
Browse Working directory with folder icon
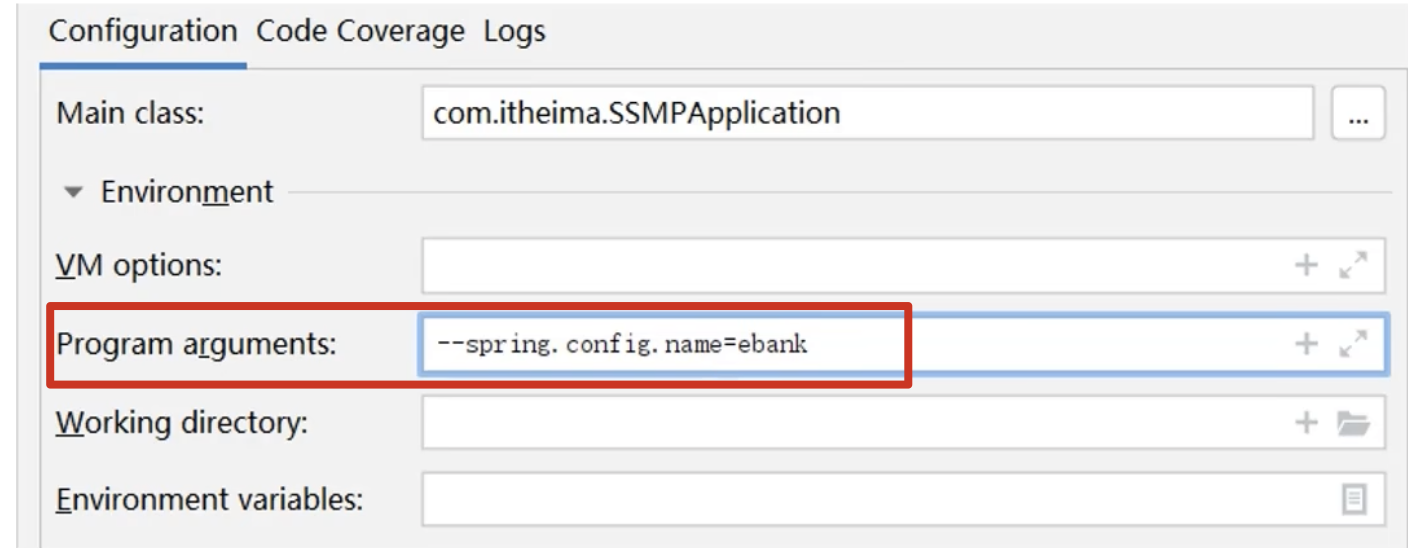1353,424
